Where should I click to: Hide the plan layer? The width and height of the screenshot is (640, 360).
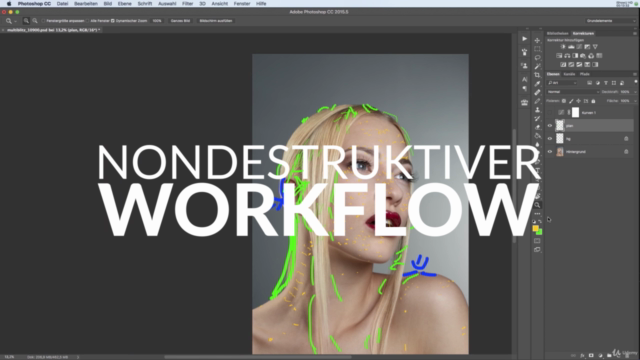point(550,126)
